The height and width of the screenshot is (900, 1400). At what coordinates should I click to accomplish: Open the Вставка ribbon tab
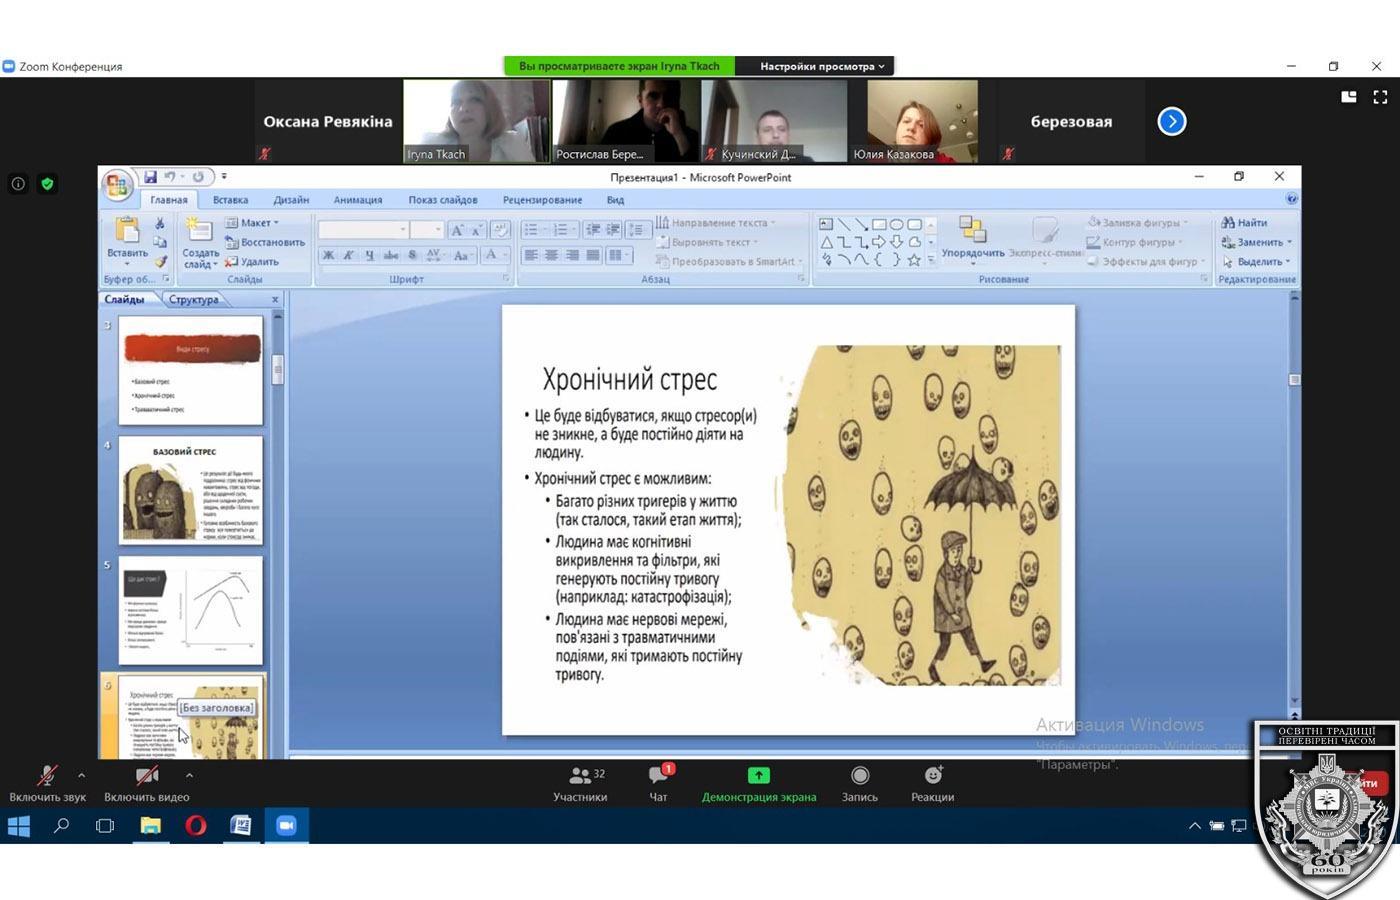click(230, 200)
